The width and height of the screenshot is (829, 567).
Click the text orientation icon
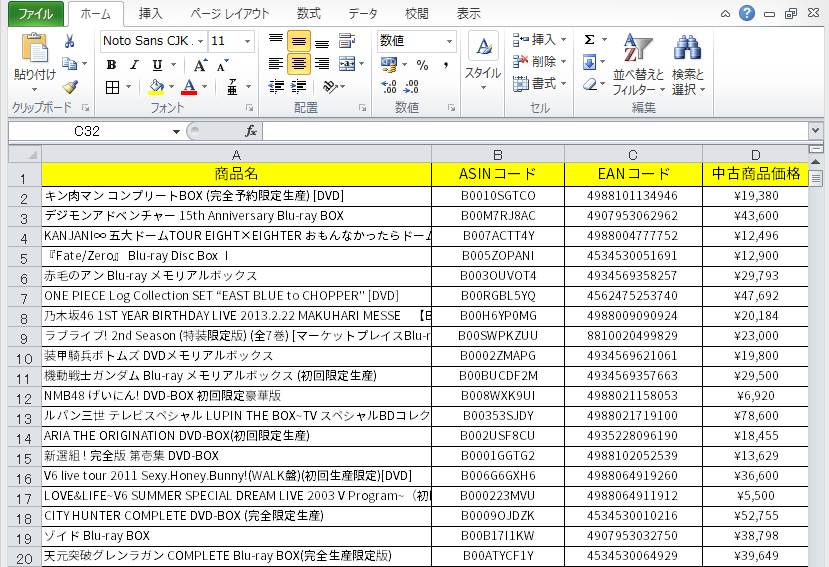click(330, 86)
